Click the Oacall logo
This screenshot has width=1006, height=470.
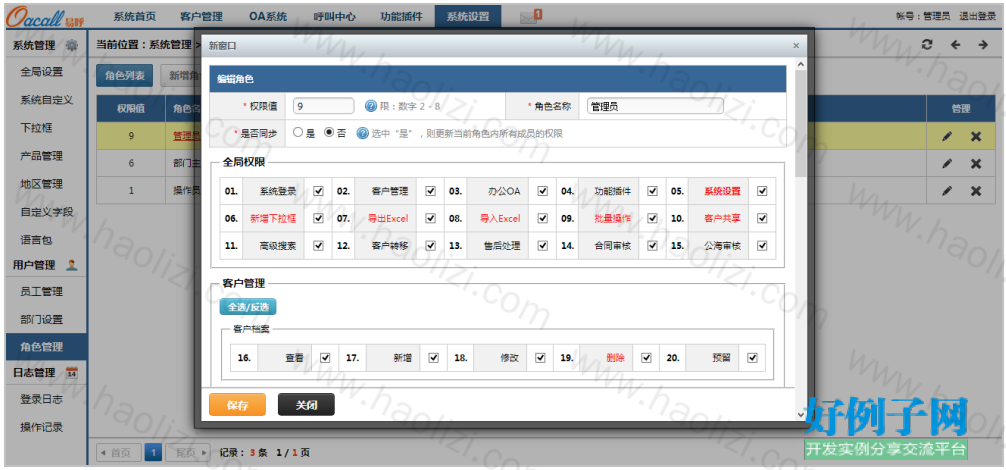point(45,17)
